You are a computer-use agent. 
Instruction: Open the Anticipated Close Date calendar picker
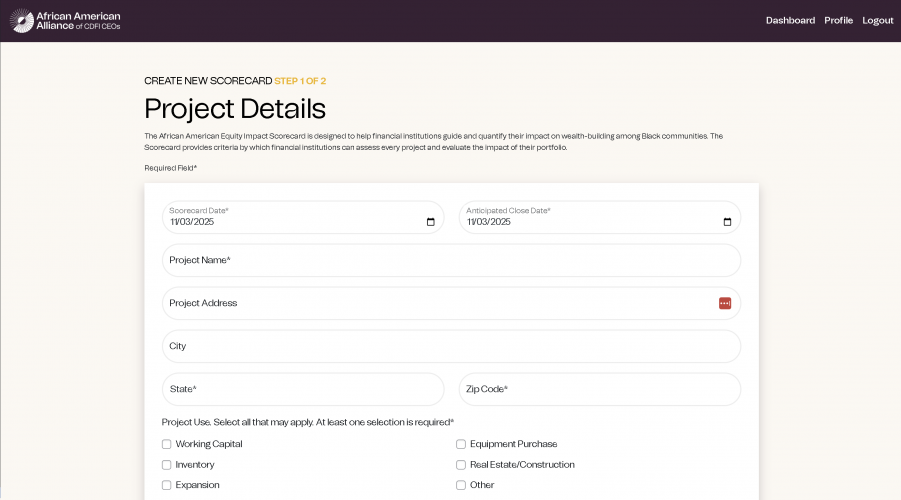coord(727,222)
